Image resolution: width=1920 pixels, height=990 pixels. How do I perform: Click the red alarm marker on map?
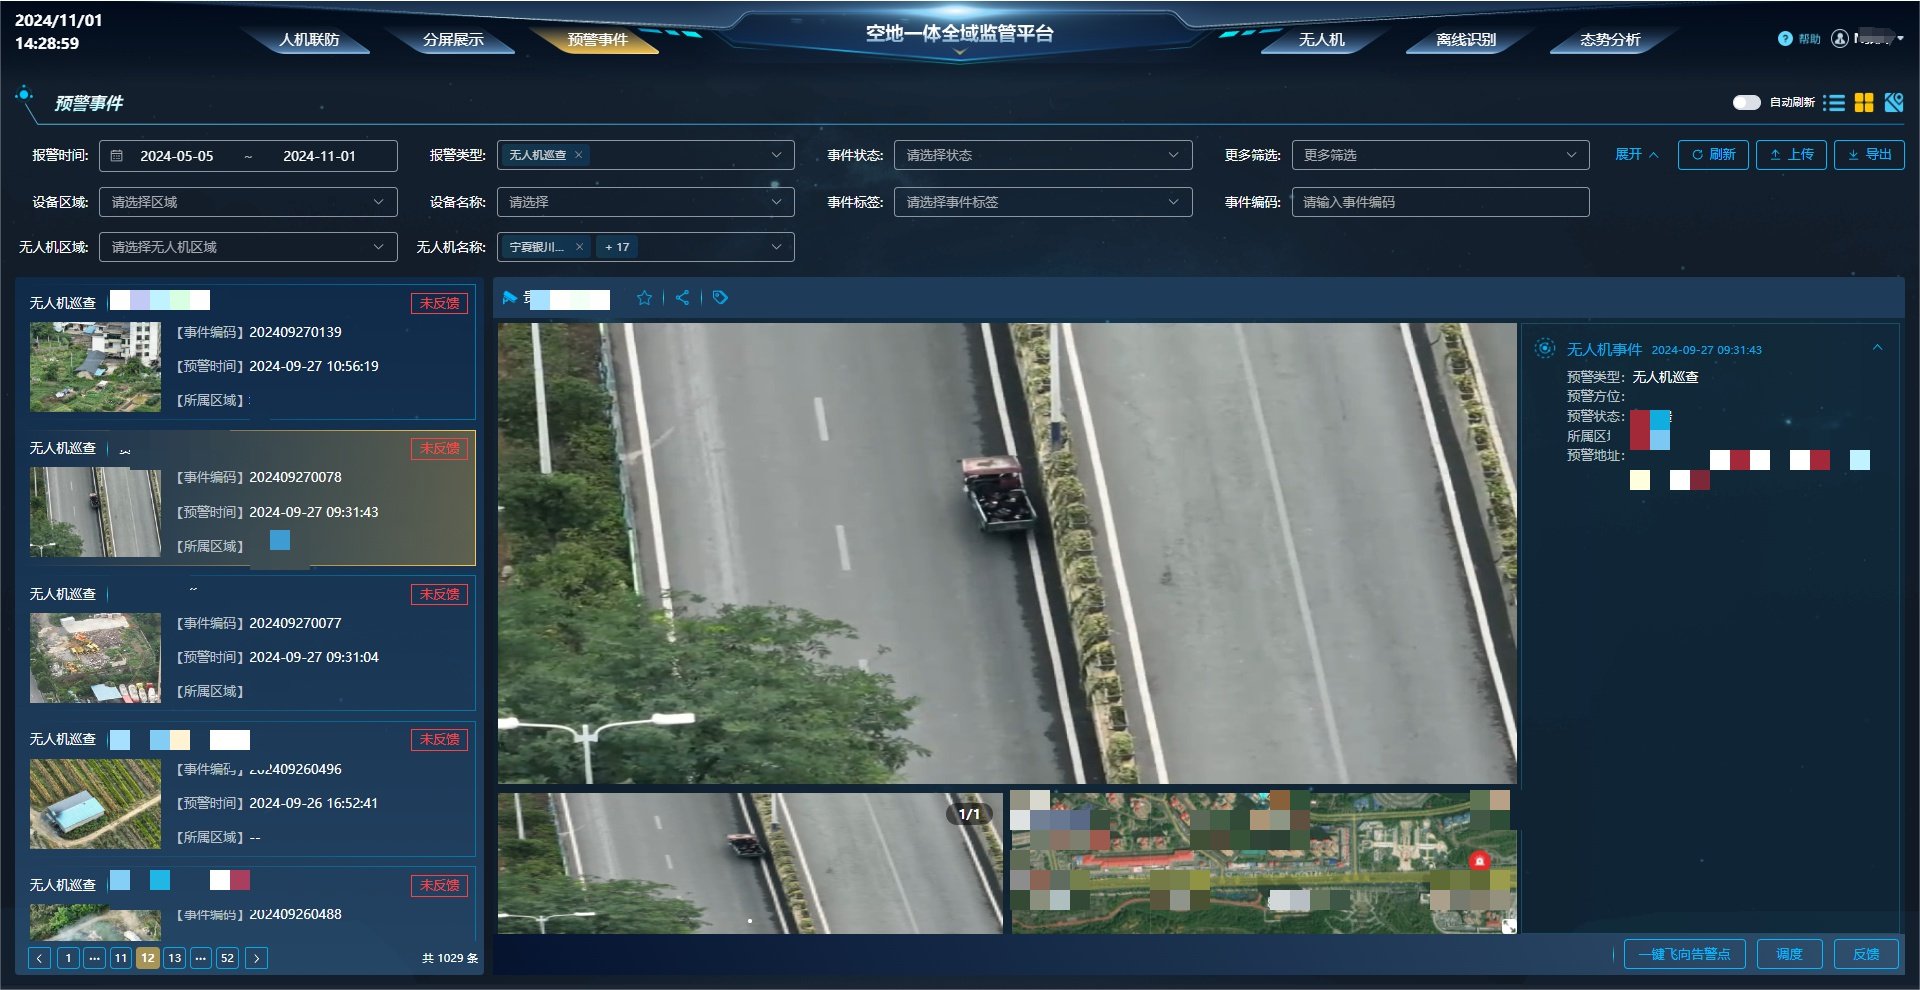pyautogui.click(x=1479, y=860)
